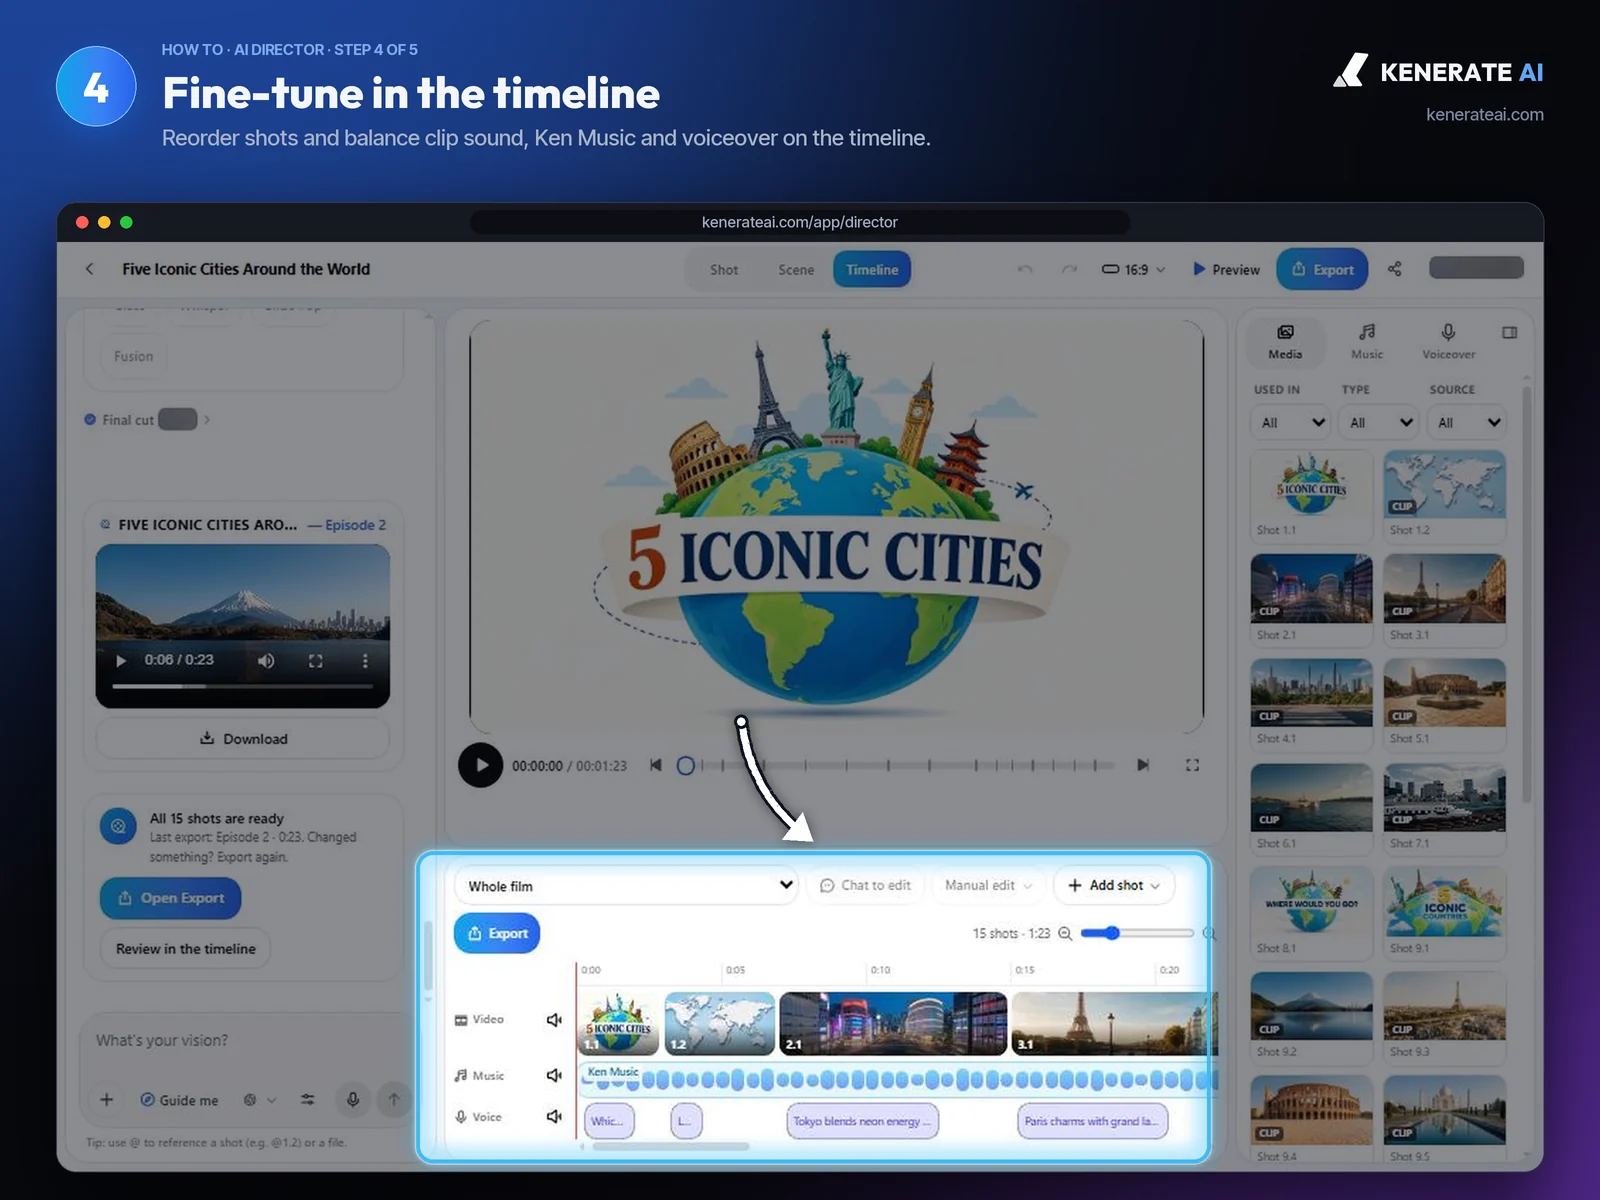Click the Download button

click(x=243, y=739)
